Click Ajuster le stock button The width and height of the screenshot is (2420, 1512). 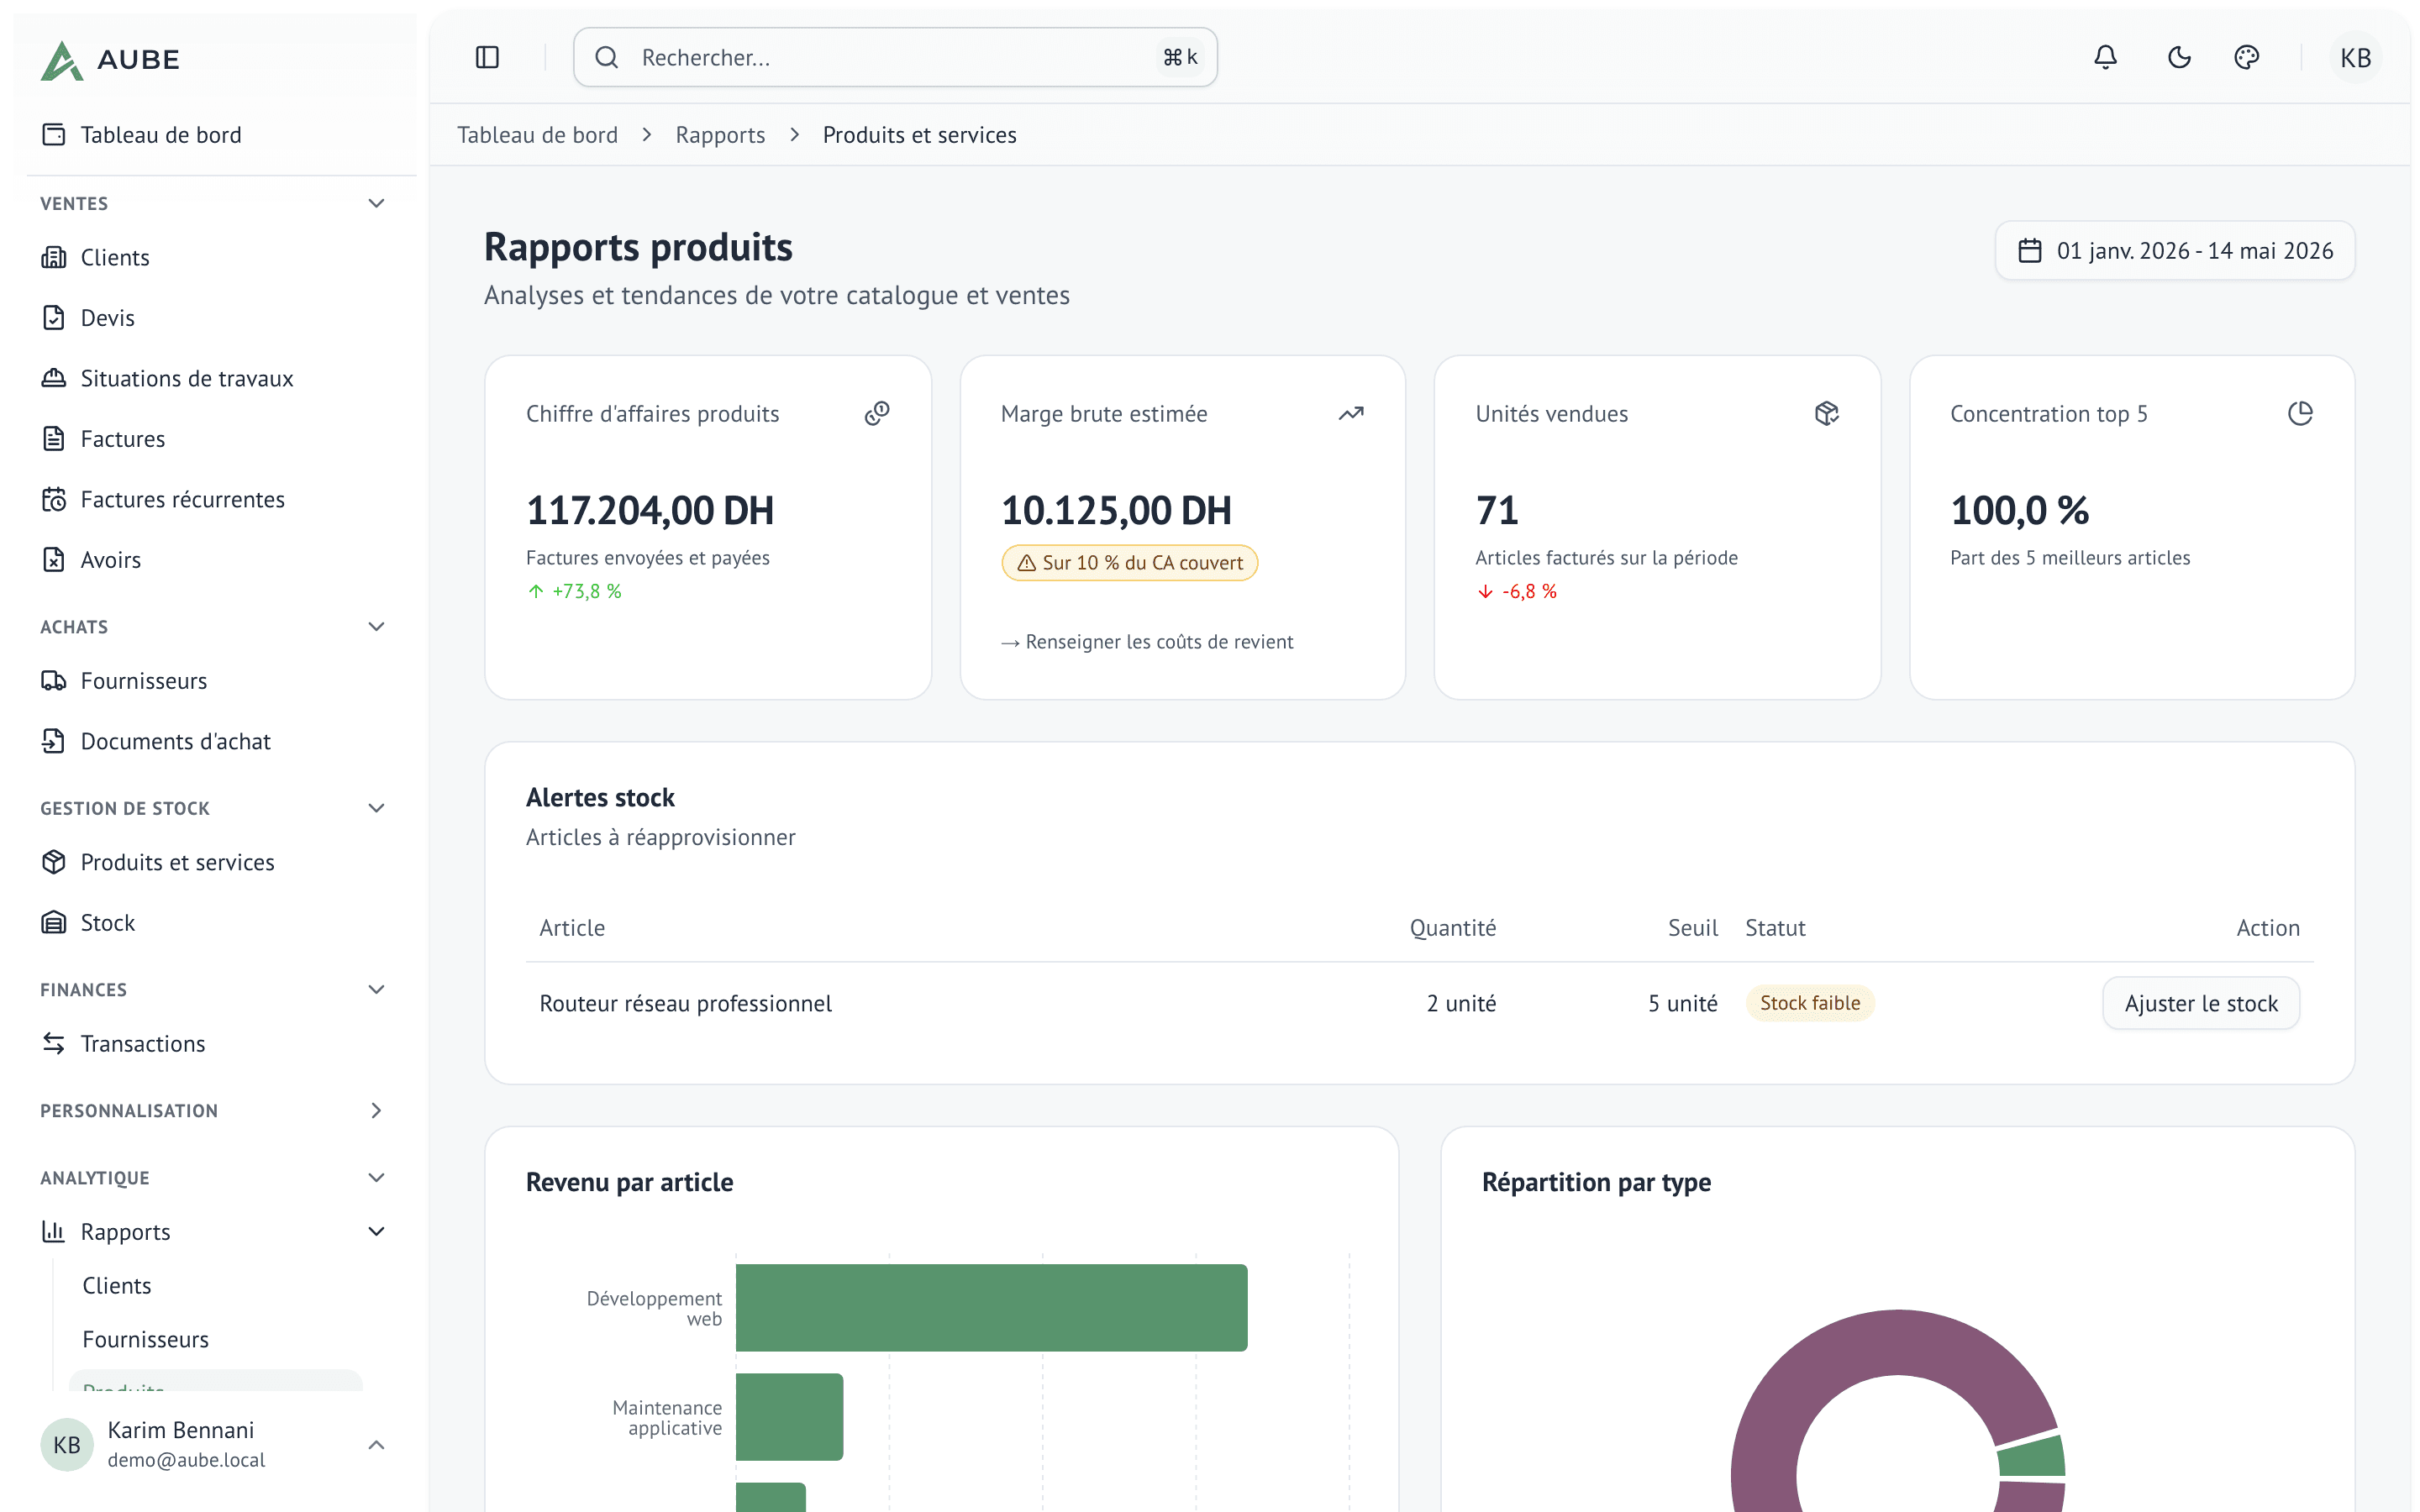click(x=2201, y=1003)
